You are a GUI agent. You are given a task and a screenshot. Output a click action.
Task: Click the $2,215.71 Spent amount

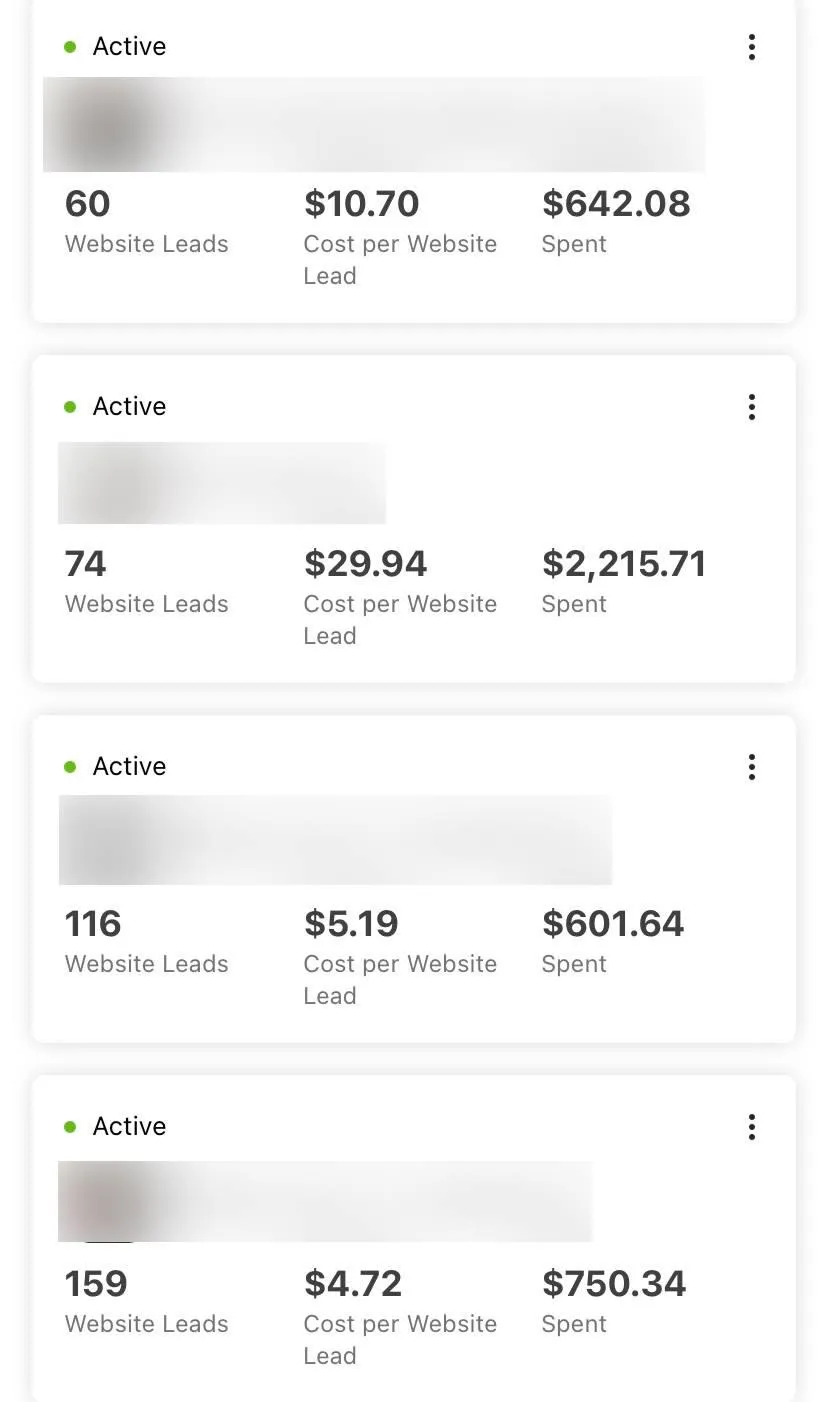click(x=624, y=564)
